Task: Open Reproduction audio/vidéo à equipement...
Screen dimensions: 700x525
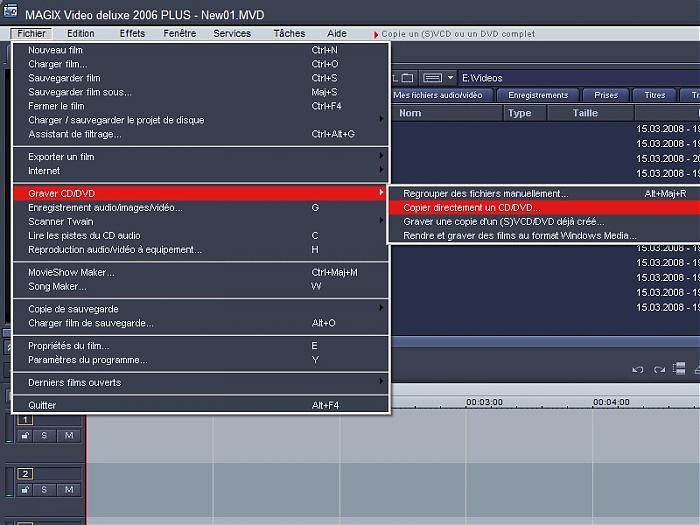Action: (x=201, y=250)
